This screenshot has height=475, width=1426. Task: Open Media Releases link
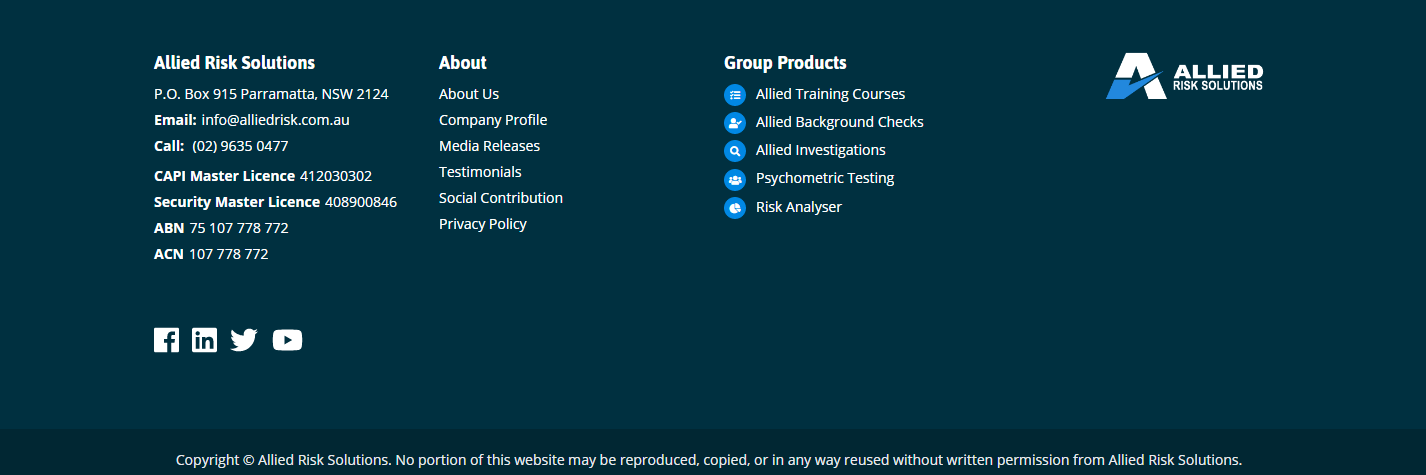click(x=489, y=146)
